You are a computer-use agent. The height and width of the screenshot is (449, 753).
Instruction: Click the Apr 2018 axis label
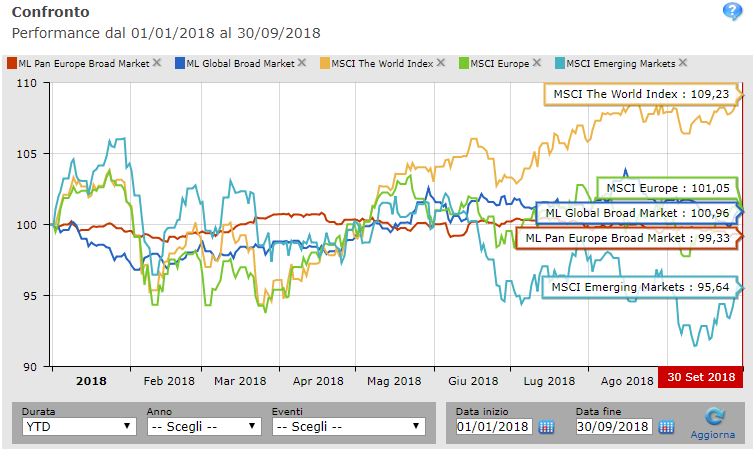318,381
